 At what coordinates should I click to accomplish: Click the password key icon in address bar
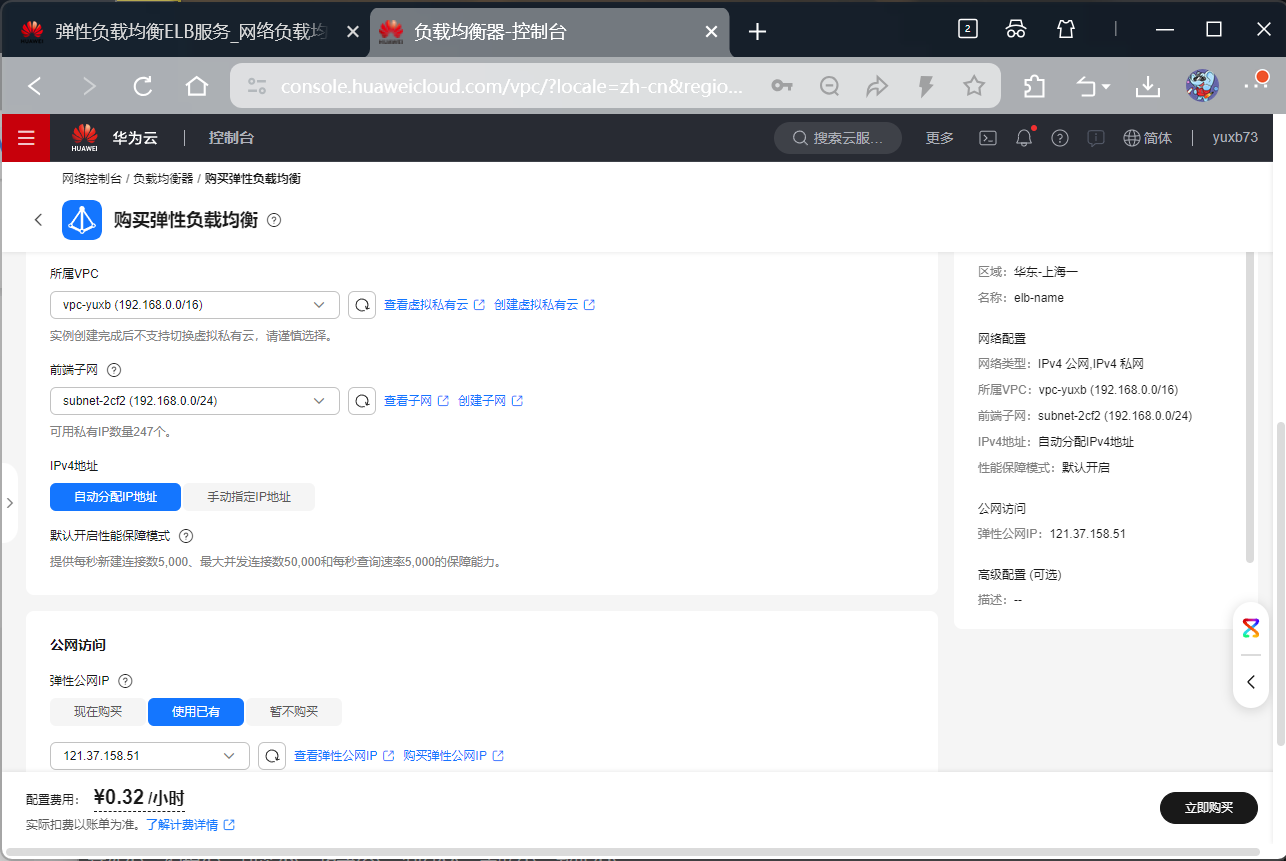click(782, 87)
